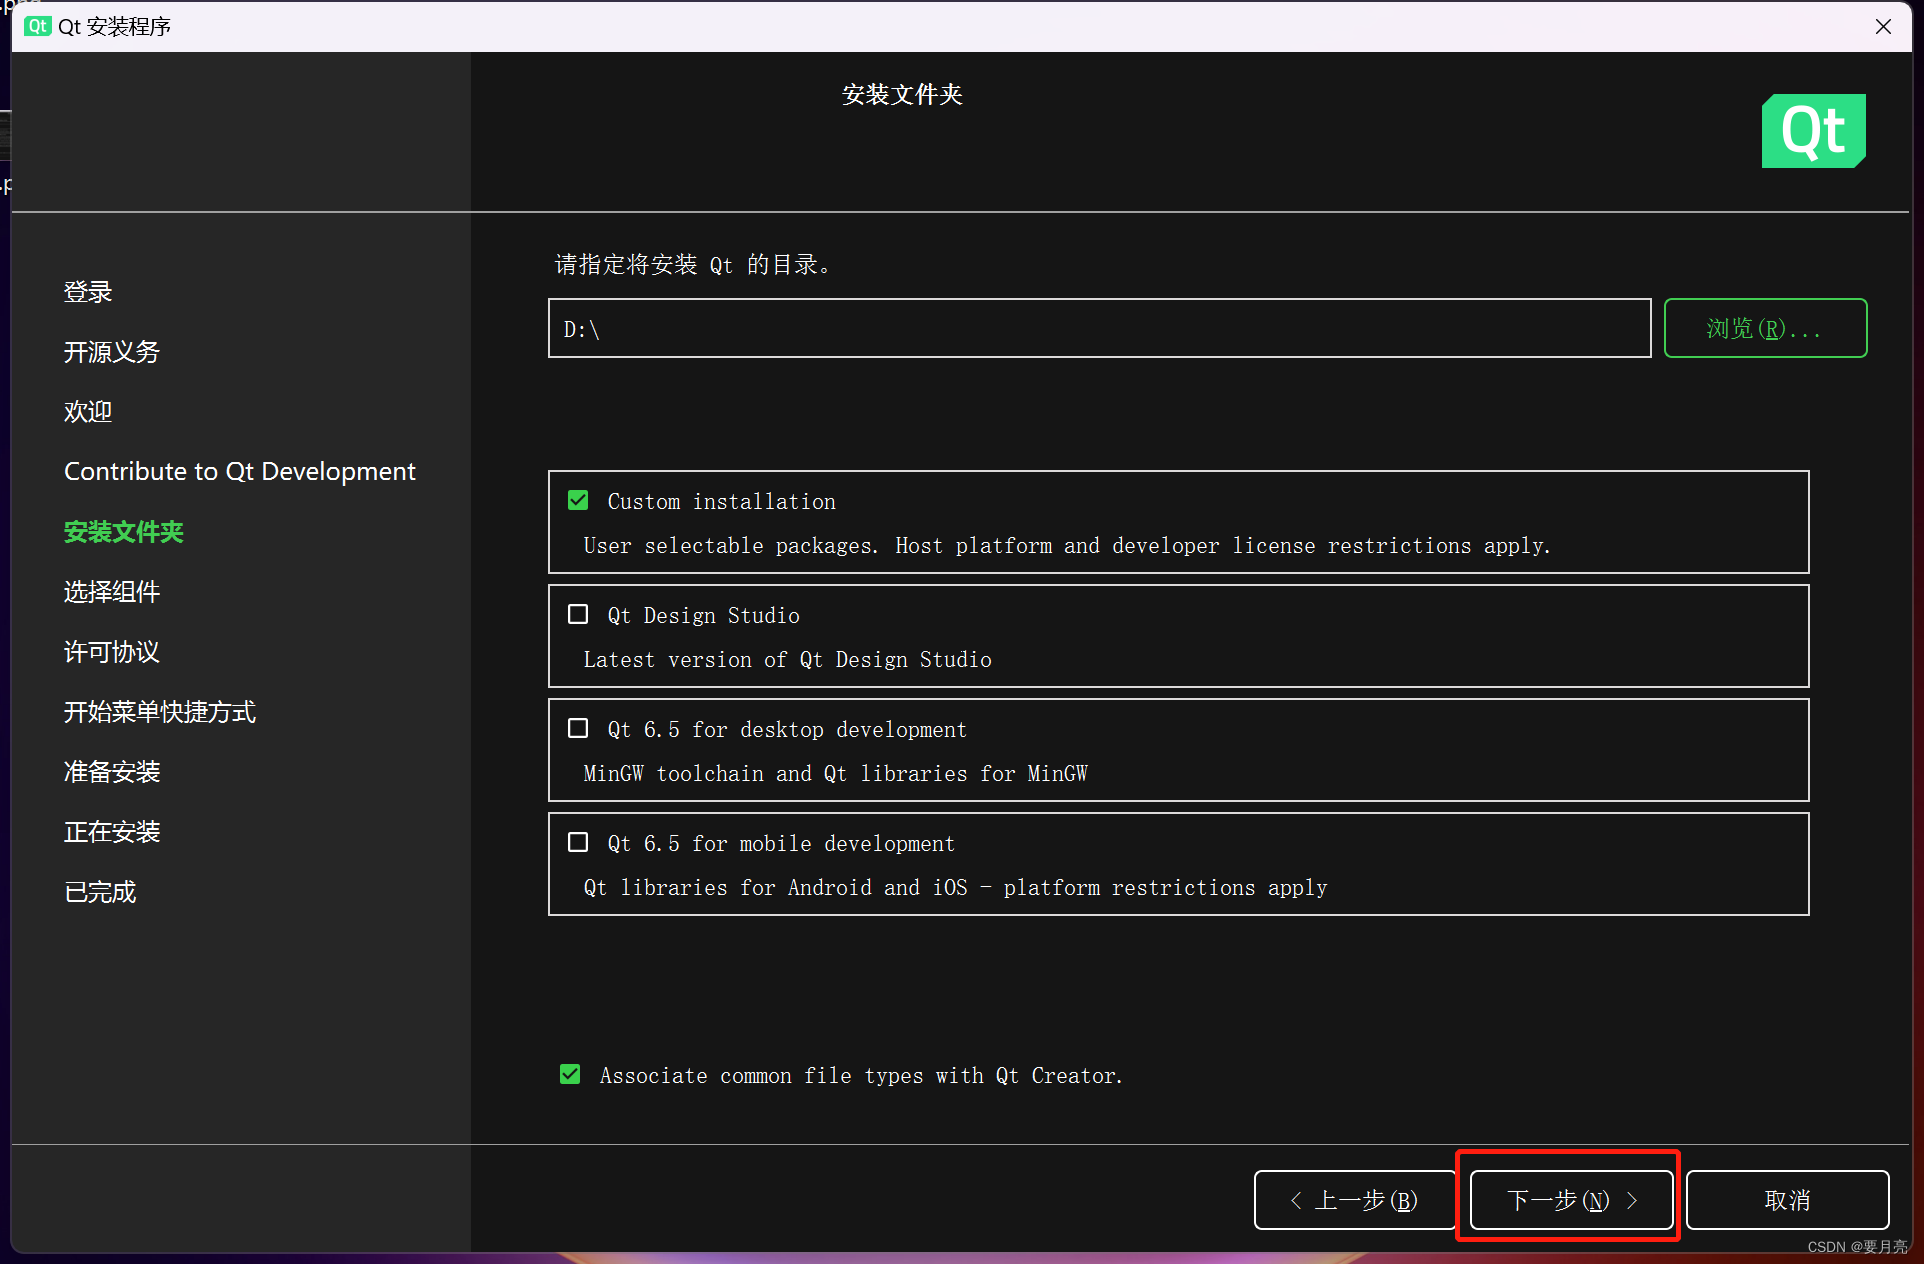Click the 'Qt libraries for Android and iOS' description
This screenshot has height=1264, width=1924.
click(x=955, y=888)
